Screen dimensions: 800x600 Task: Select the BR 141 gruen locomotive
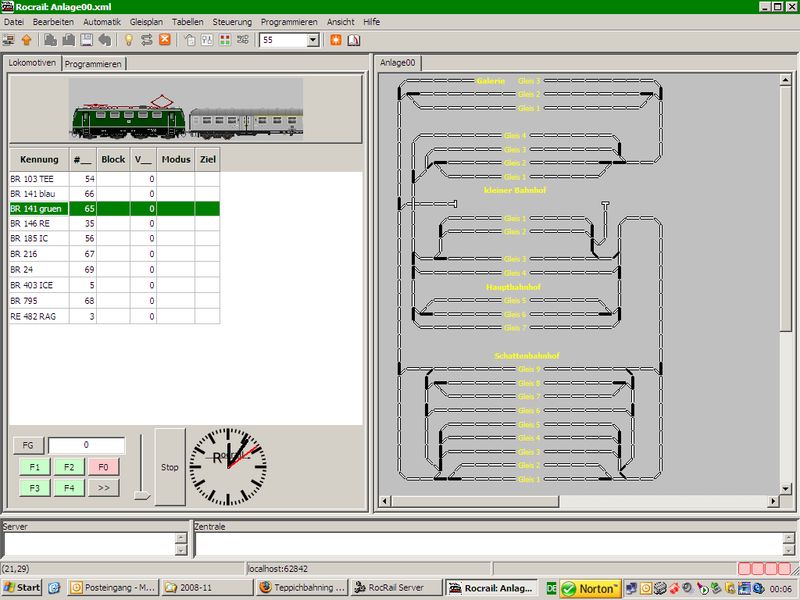(x=115, y=208)
